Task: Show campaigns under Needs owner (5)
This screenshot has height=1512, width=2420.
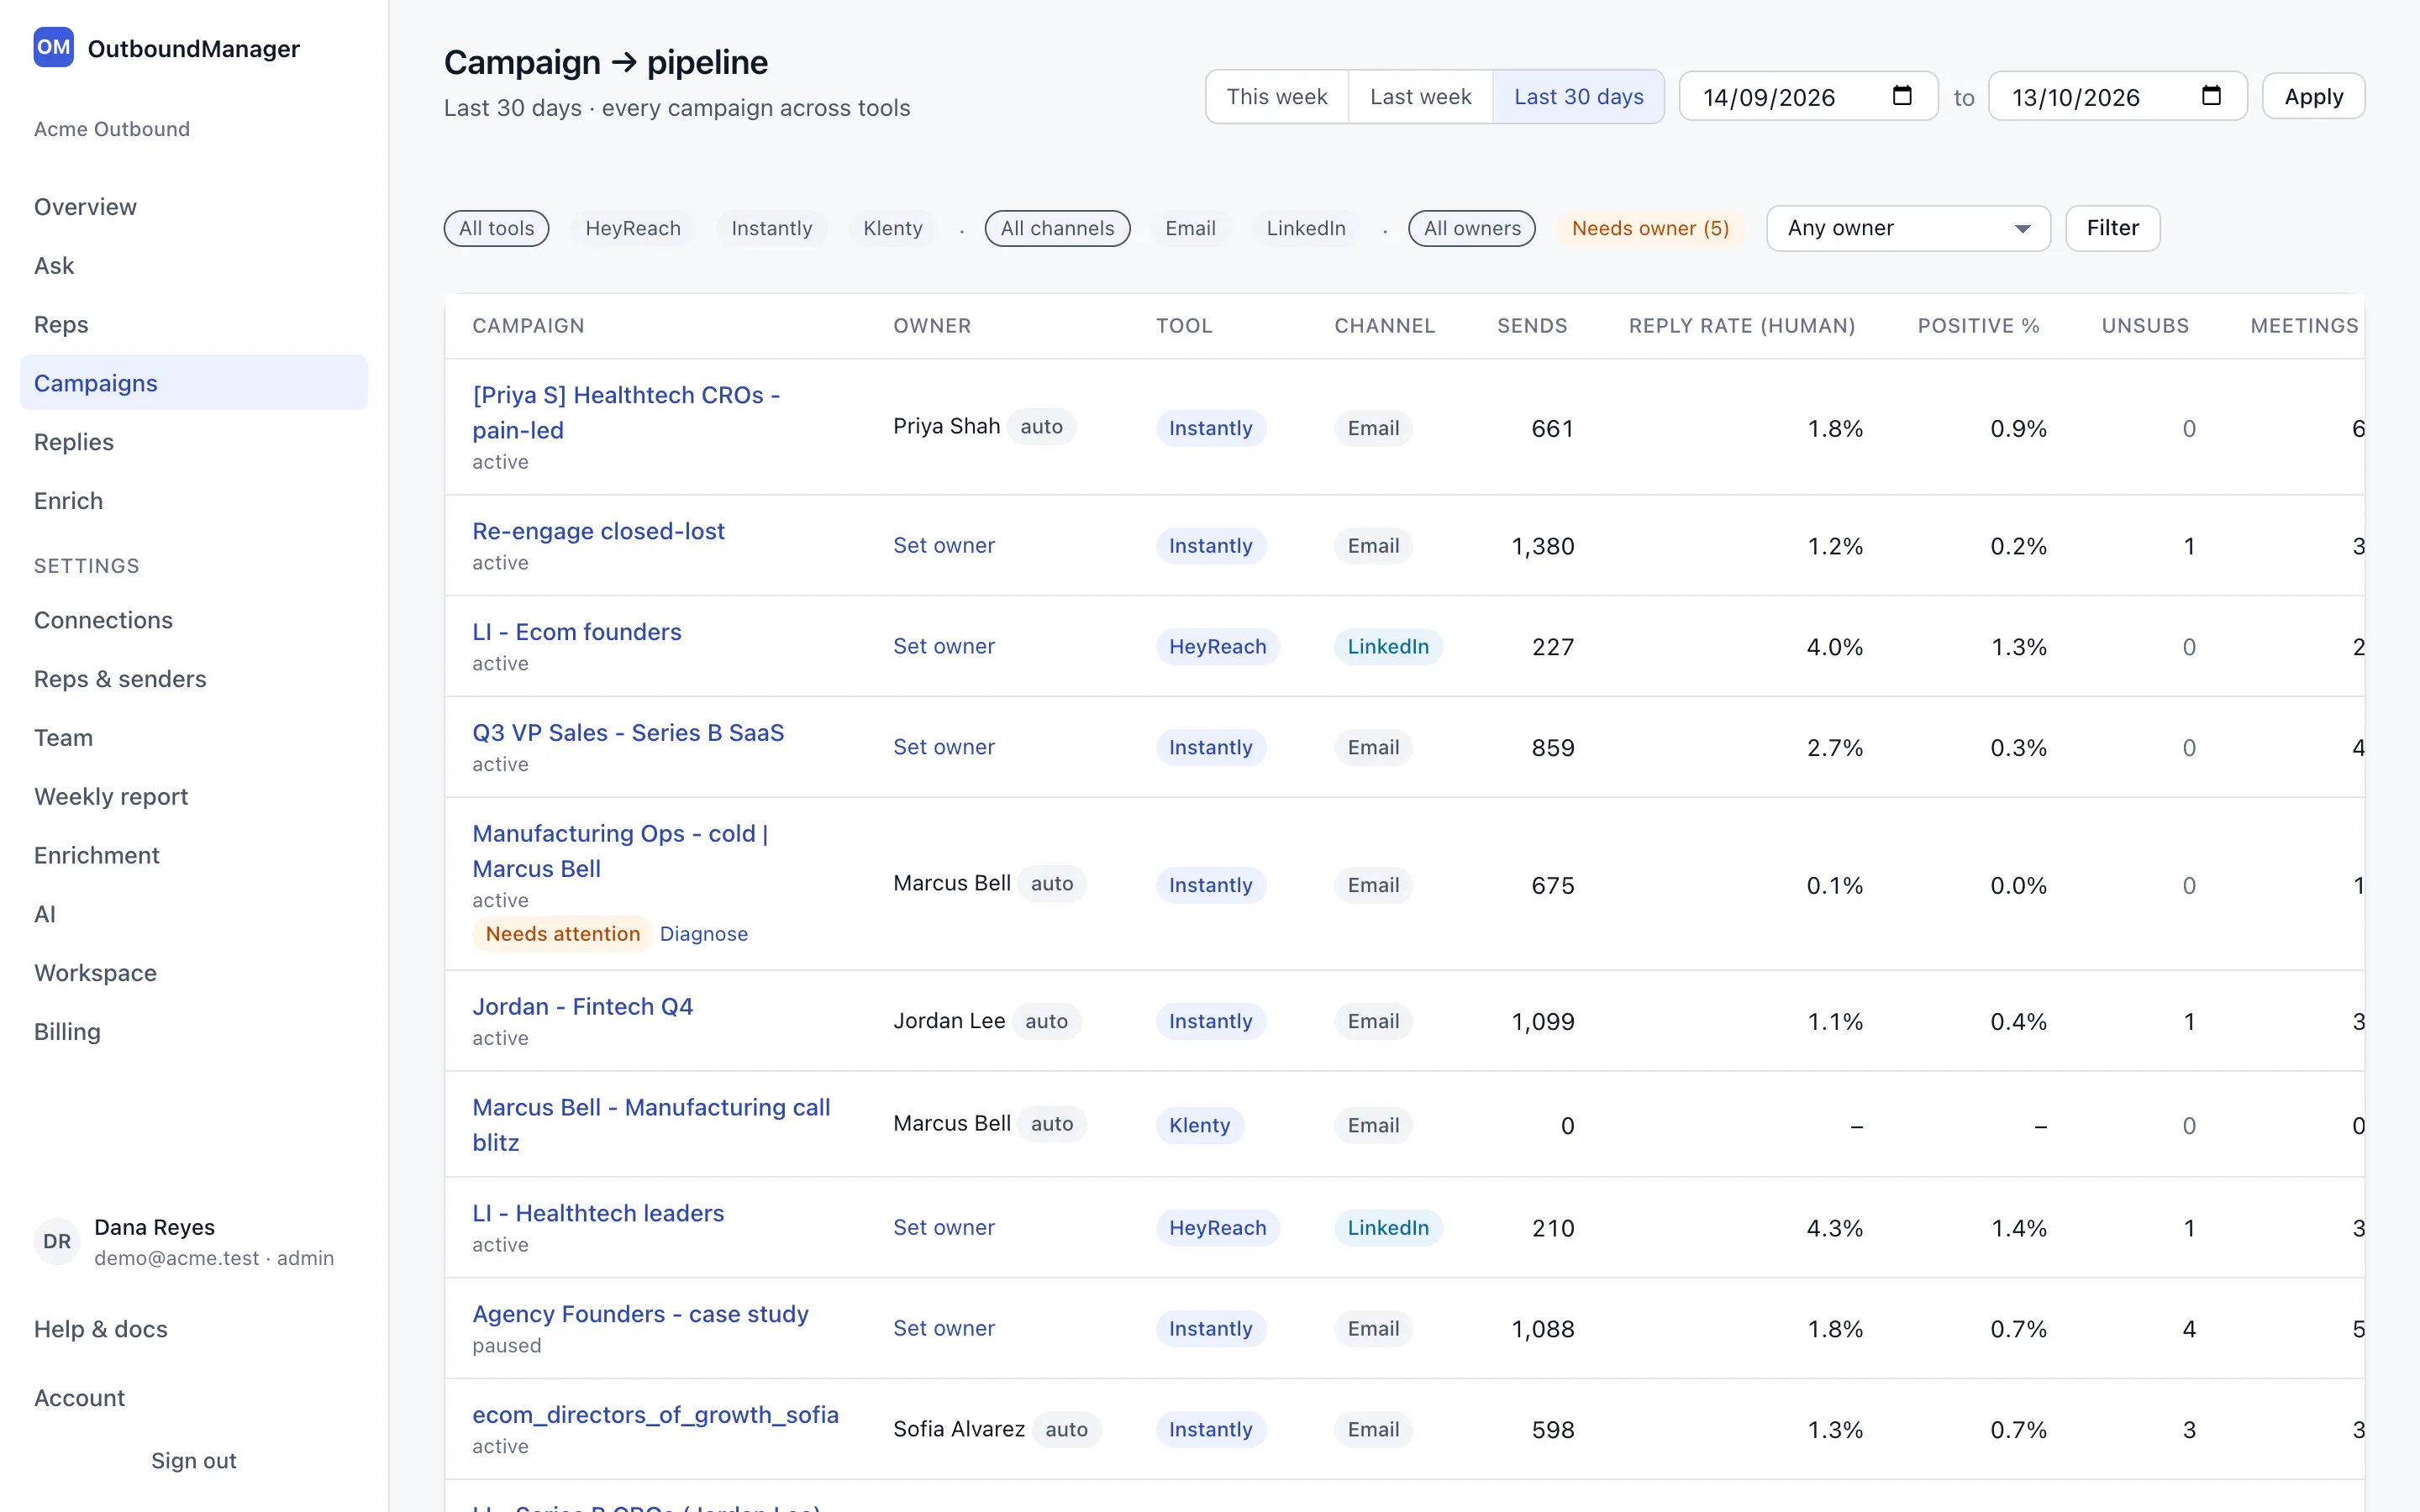Action: click(x=1650, y=228)
